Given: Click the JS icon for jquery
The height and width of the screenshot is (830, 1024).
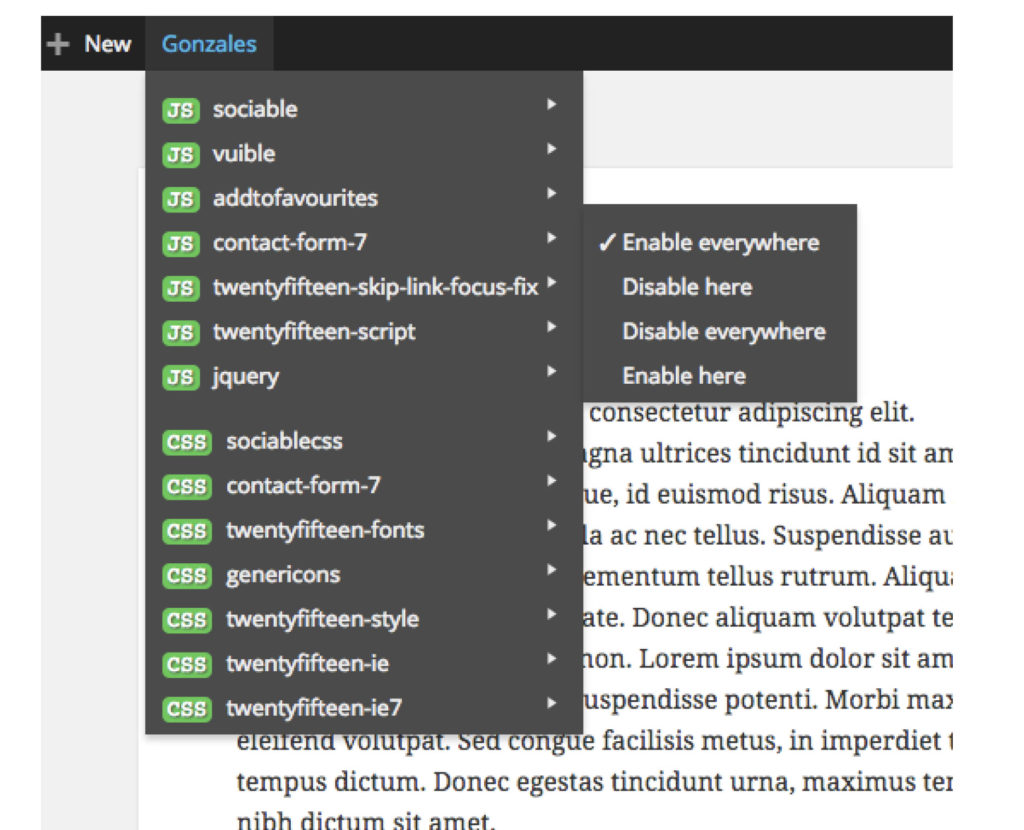Looking at the screenshot, I should [180, 378].
